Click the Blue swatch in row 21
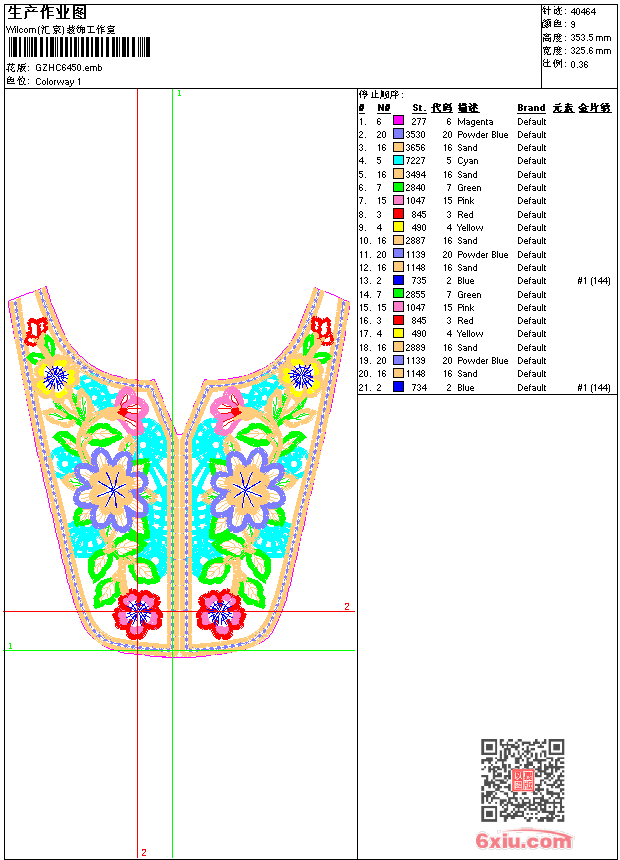This screenshot has height=860, width=620. click(398, 387)
